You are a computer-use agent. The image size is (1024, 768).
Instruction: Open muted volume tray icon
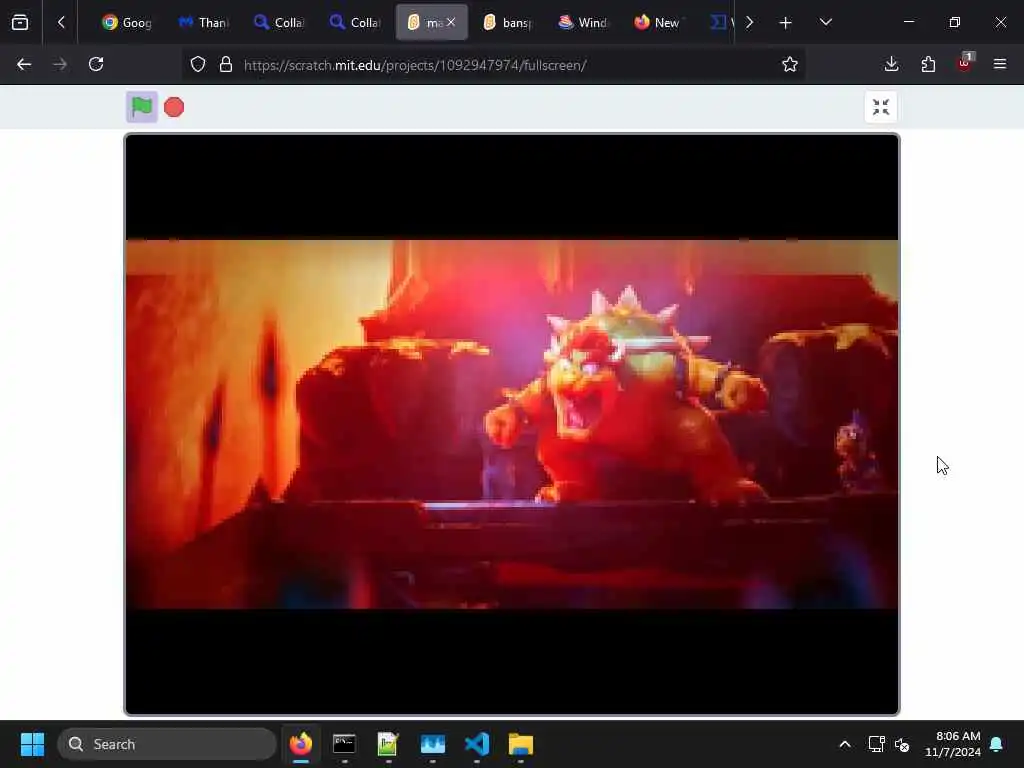pos(902,744)
